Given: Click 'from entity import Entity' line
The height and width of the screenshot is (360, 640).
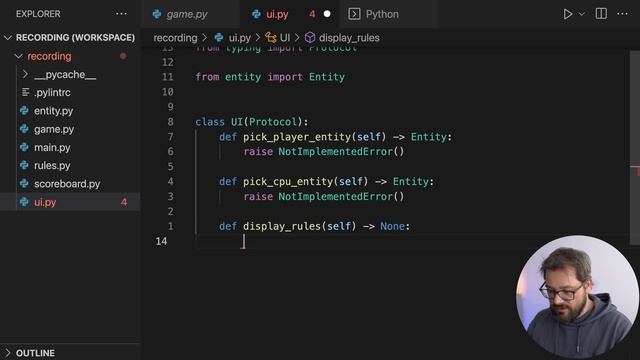Looking at the screenshot, I should (x=270, y=77).
